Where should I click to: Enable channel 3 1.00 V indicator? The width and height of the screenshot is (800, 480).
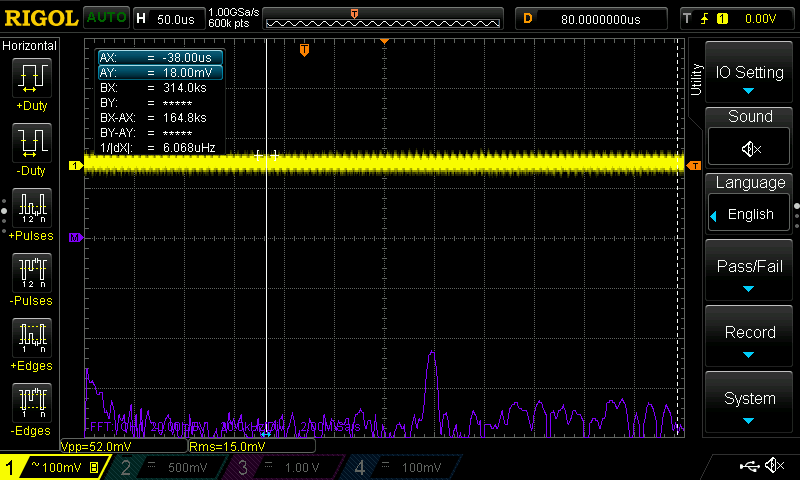[x=282, y=467]
